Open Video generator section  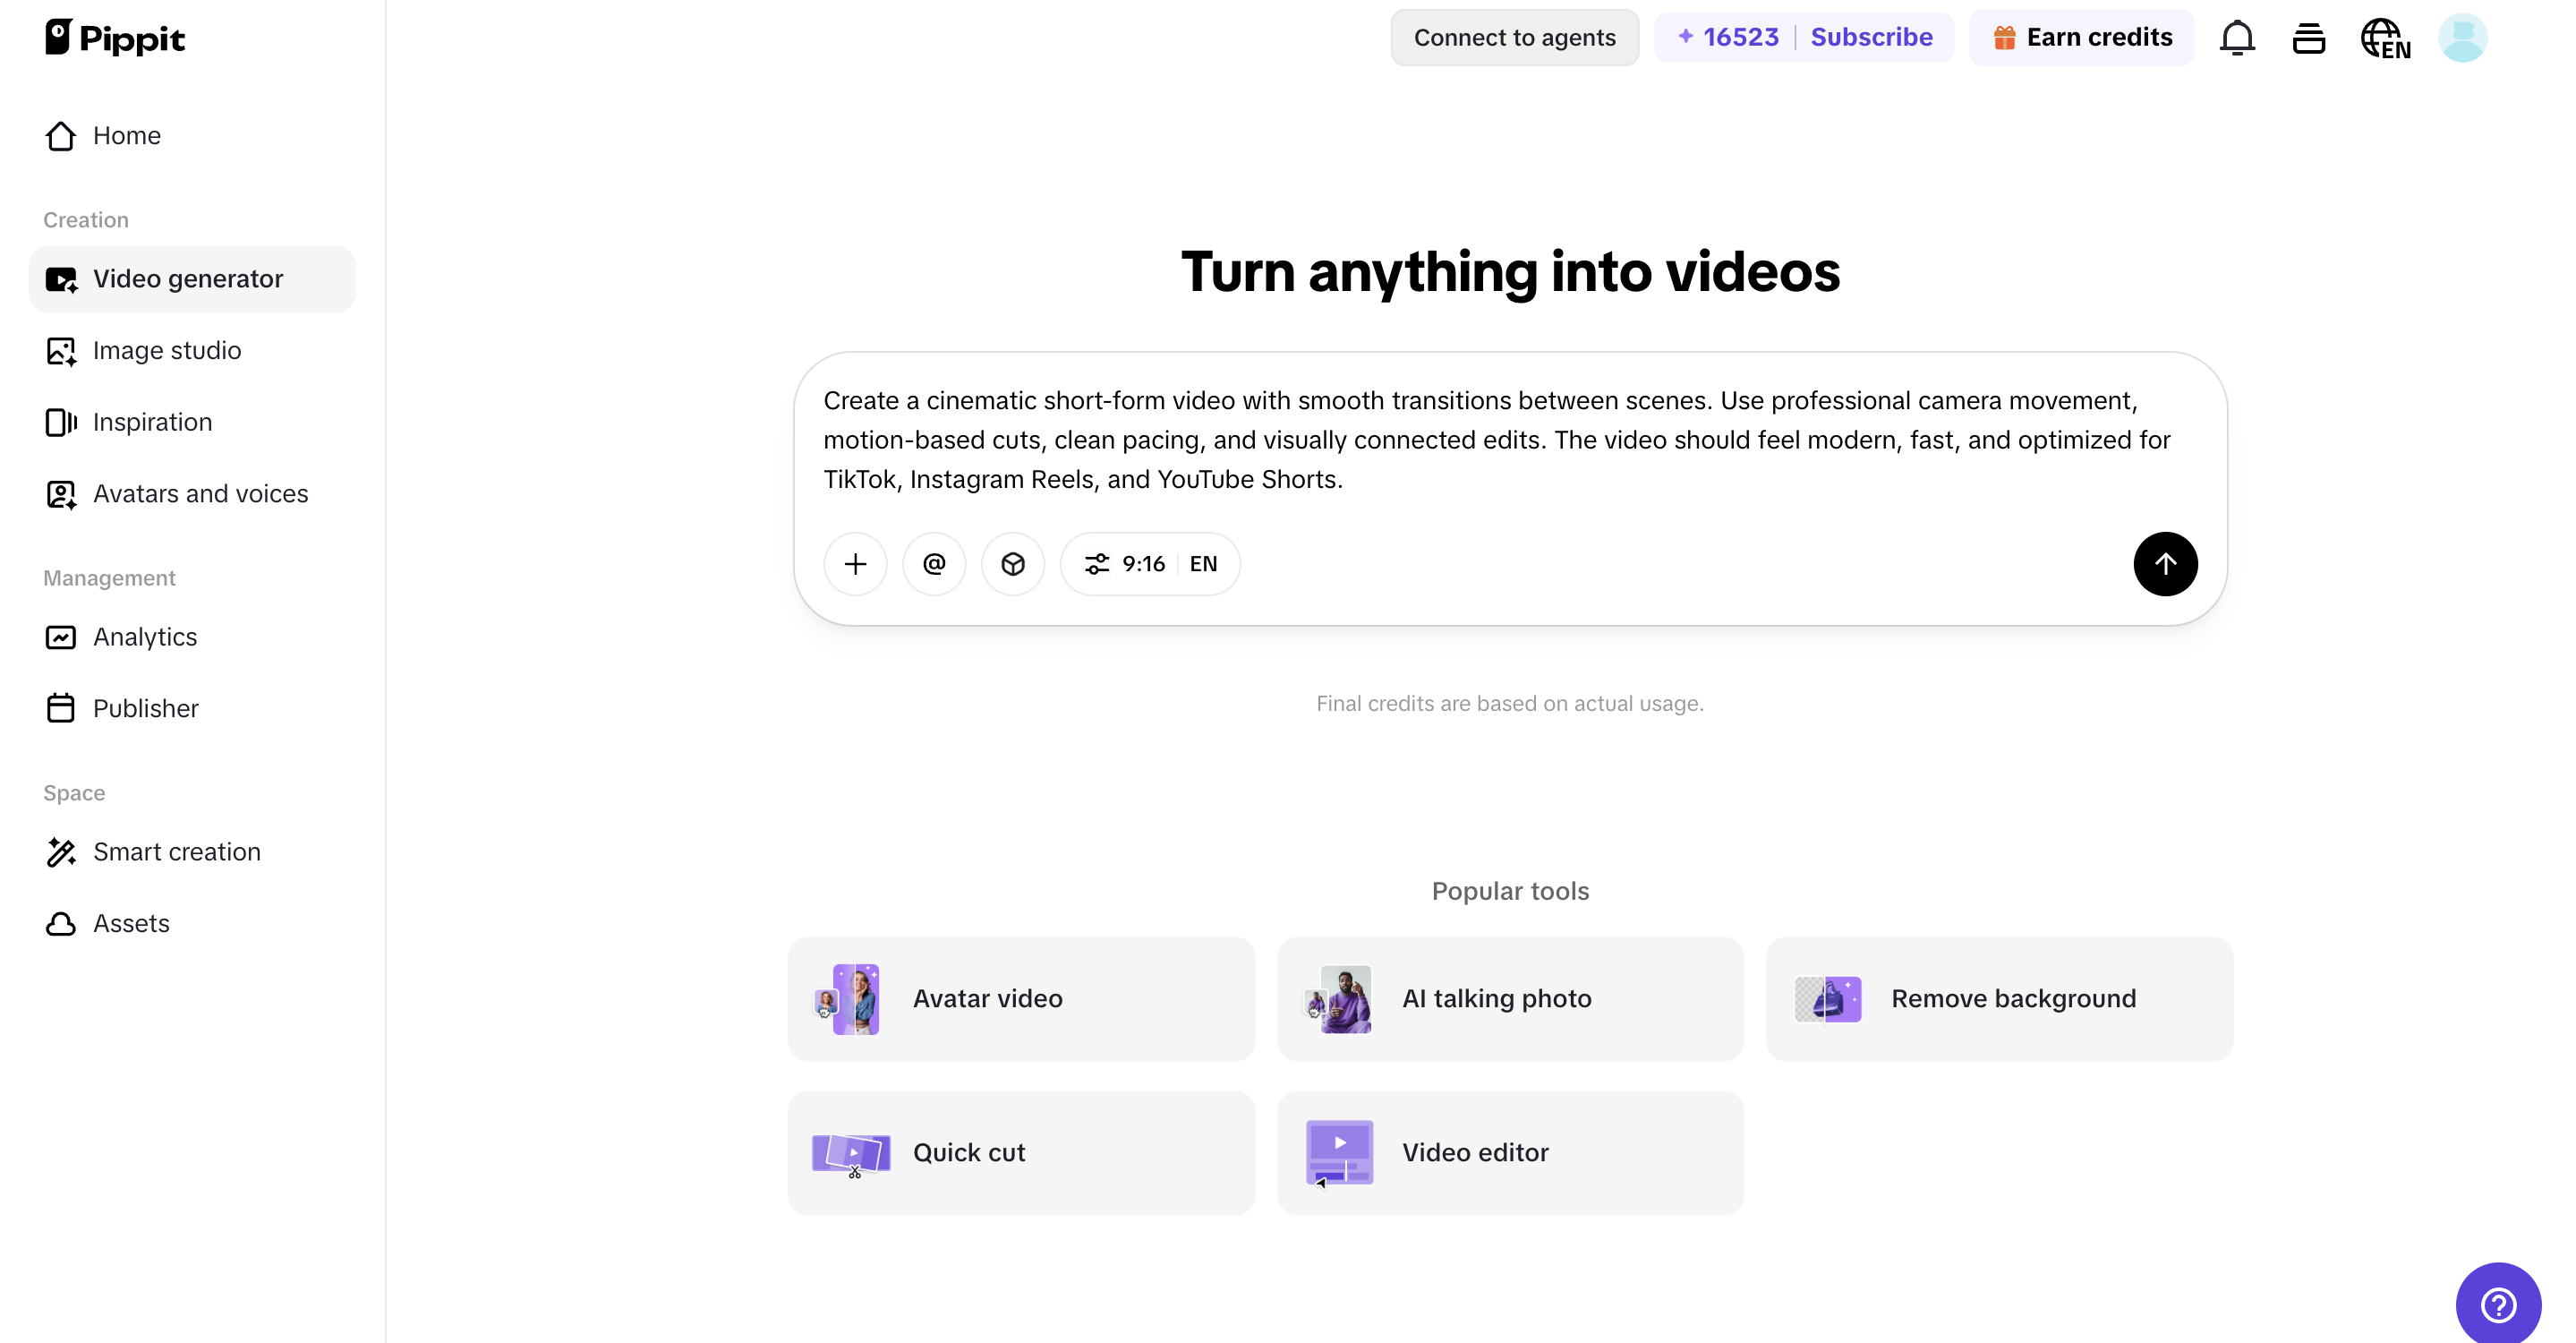(192, 279)
